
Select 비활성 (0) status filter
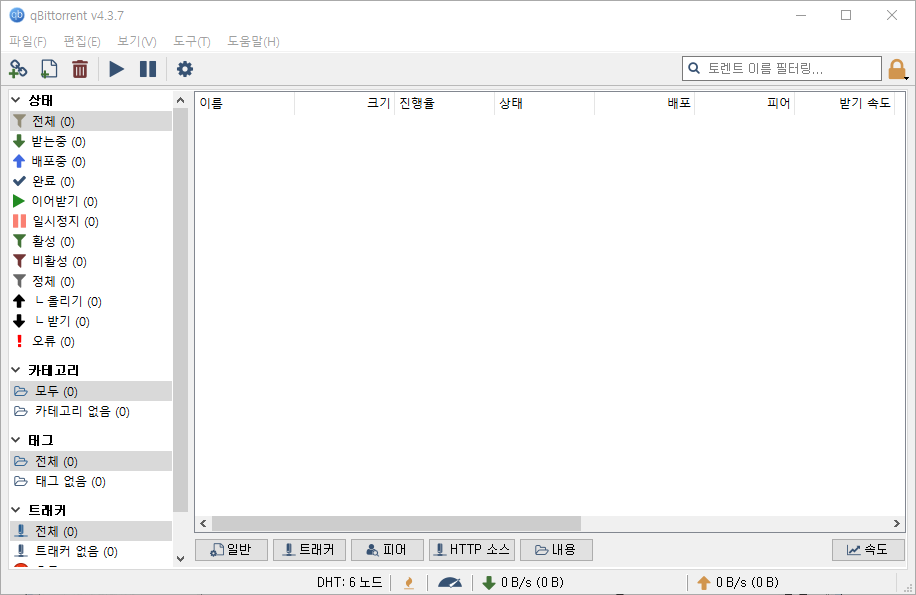[91, 261]
